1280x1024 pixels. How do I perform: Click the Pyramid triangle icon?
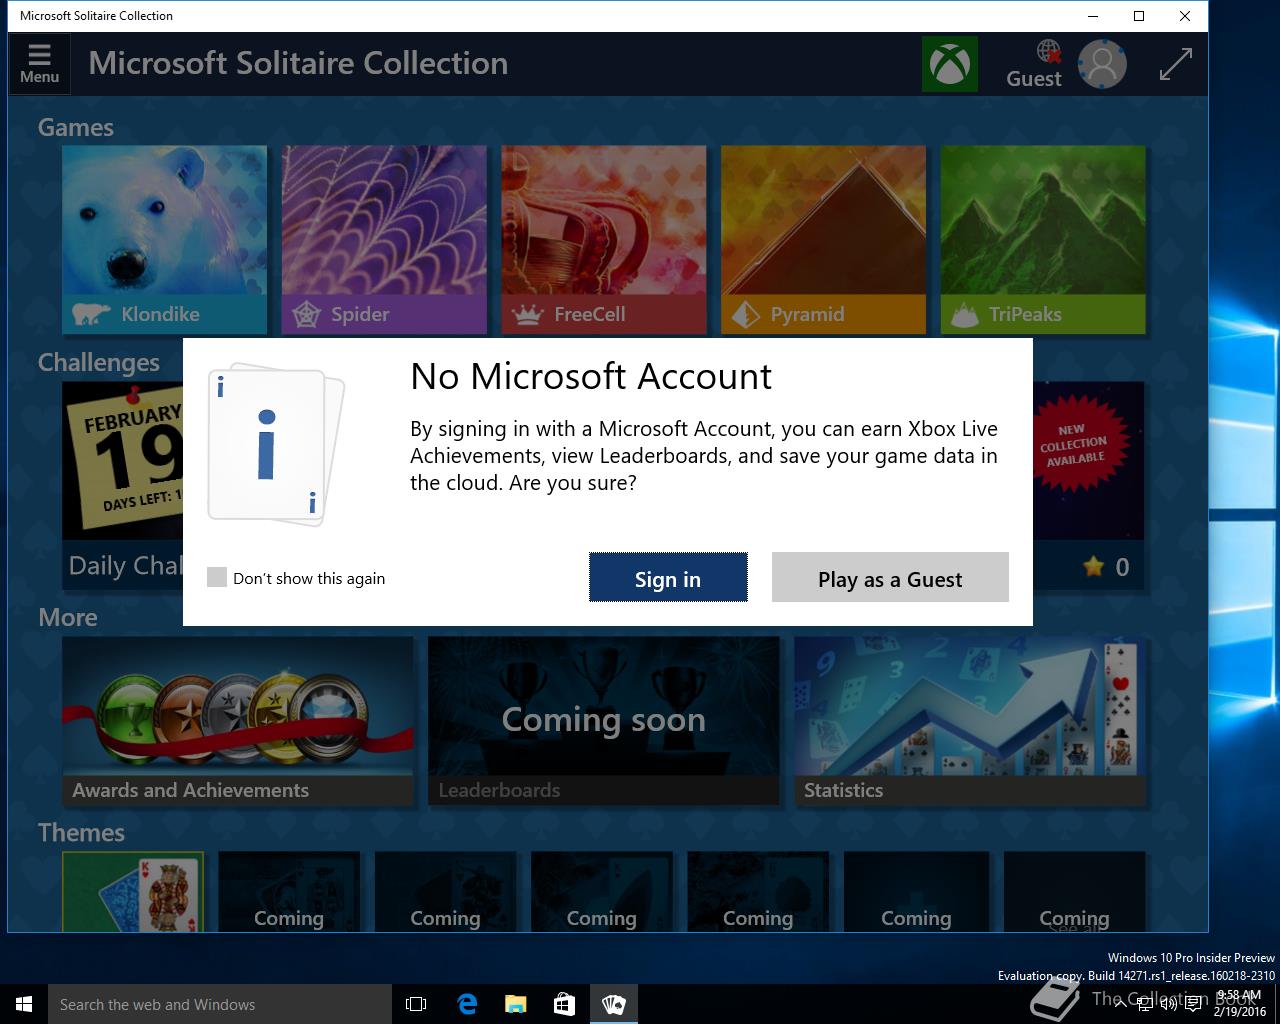pyautogui.click(x=746, y=315)
